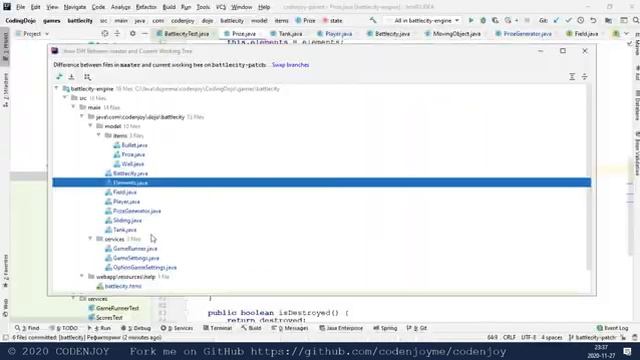Screen dimensions: 640x360
Task: Select Battlecity.java in the diff tree
Action: (x=130, y=173)
